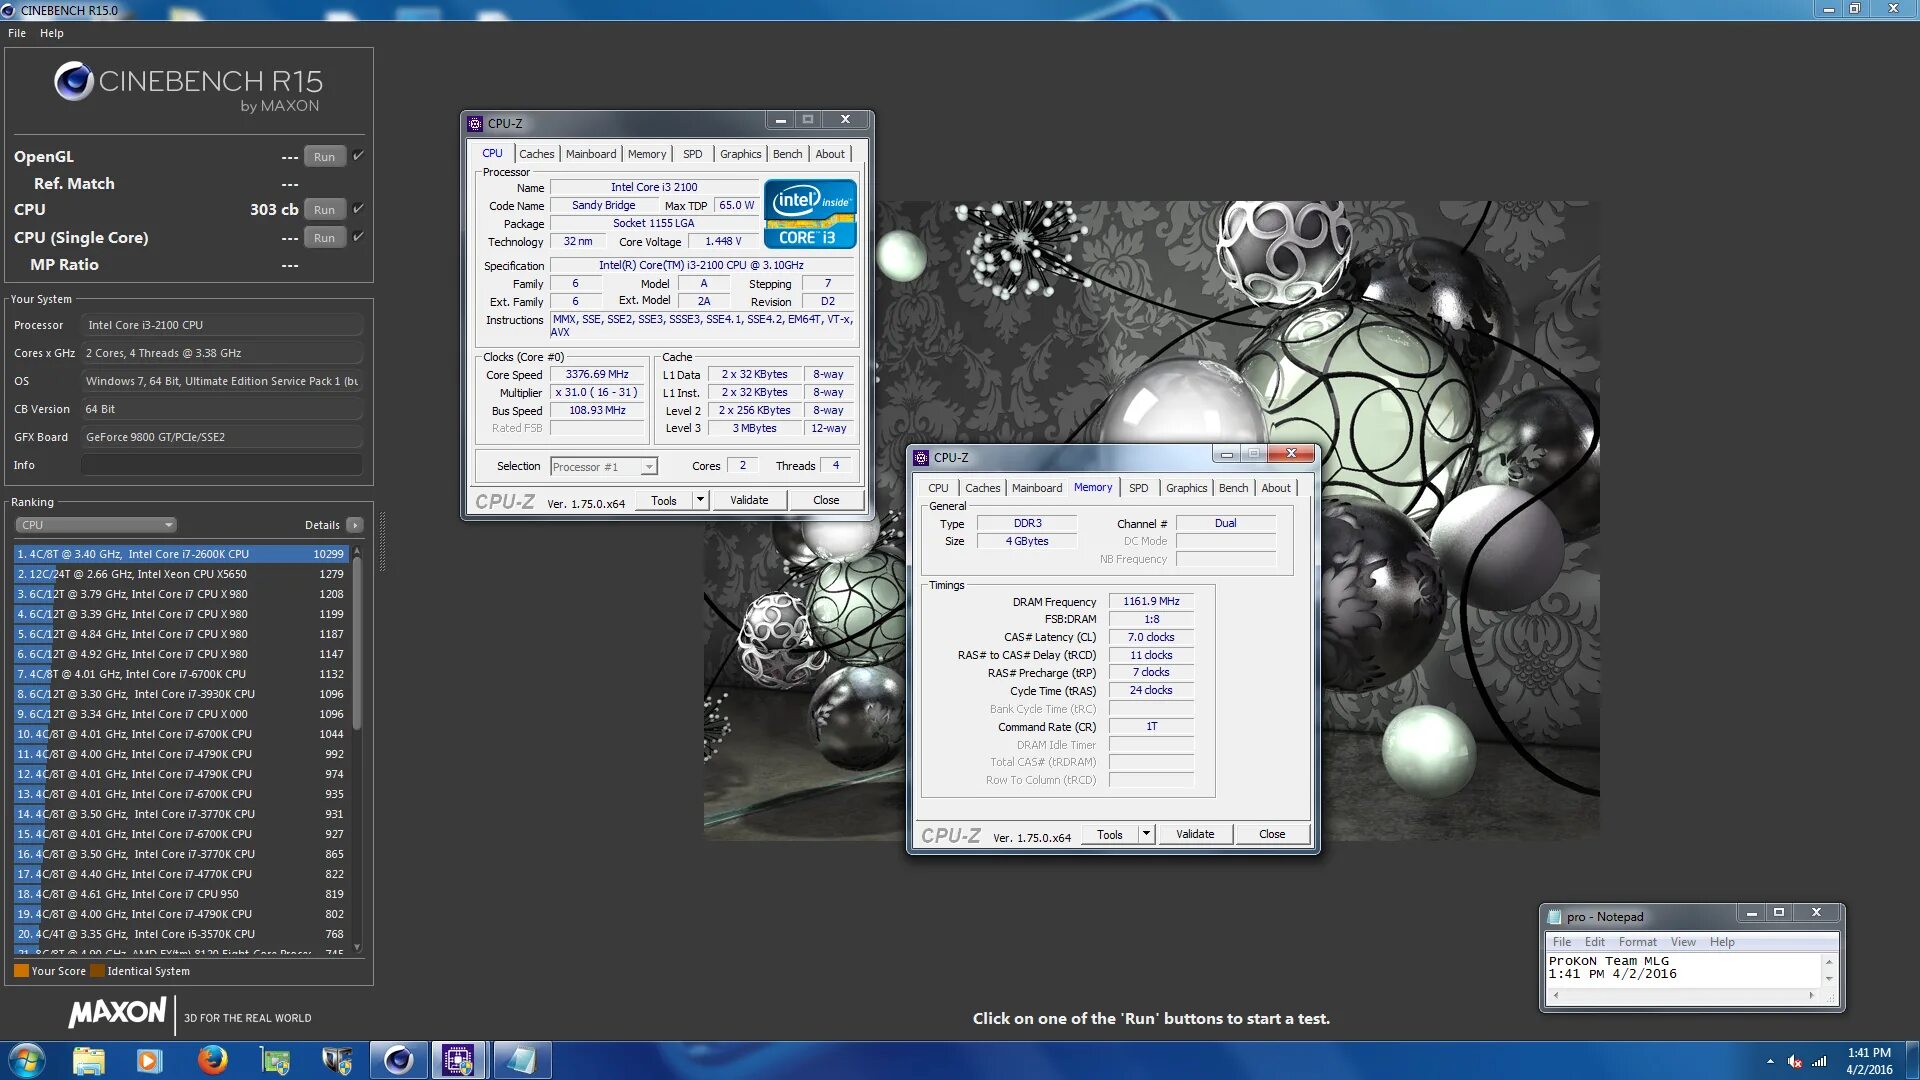1920x1080 pixels.
Task: Open the Notepad Format menu
Action: (x=1637, y=942)
